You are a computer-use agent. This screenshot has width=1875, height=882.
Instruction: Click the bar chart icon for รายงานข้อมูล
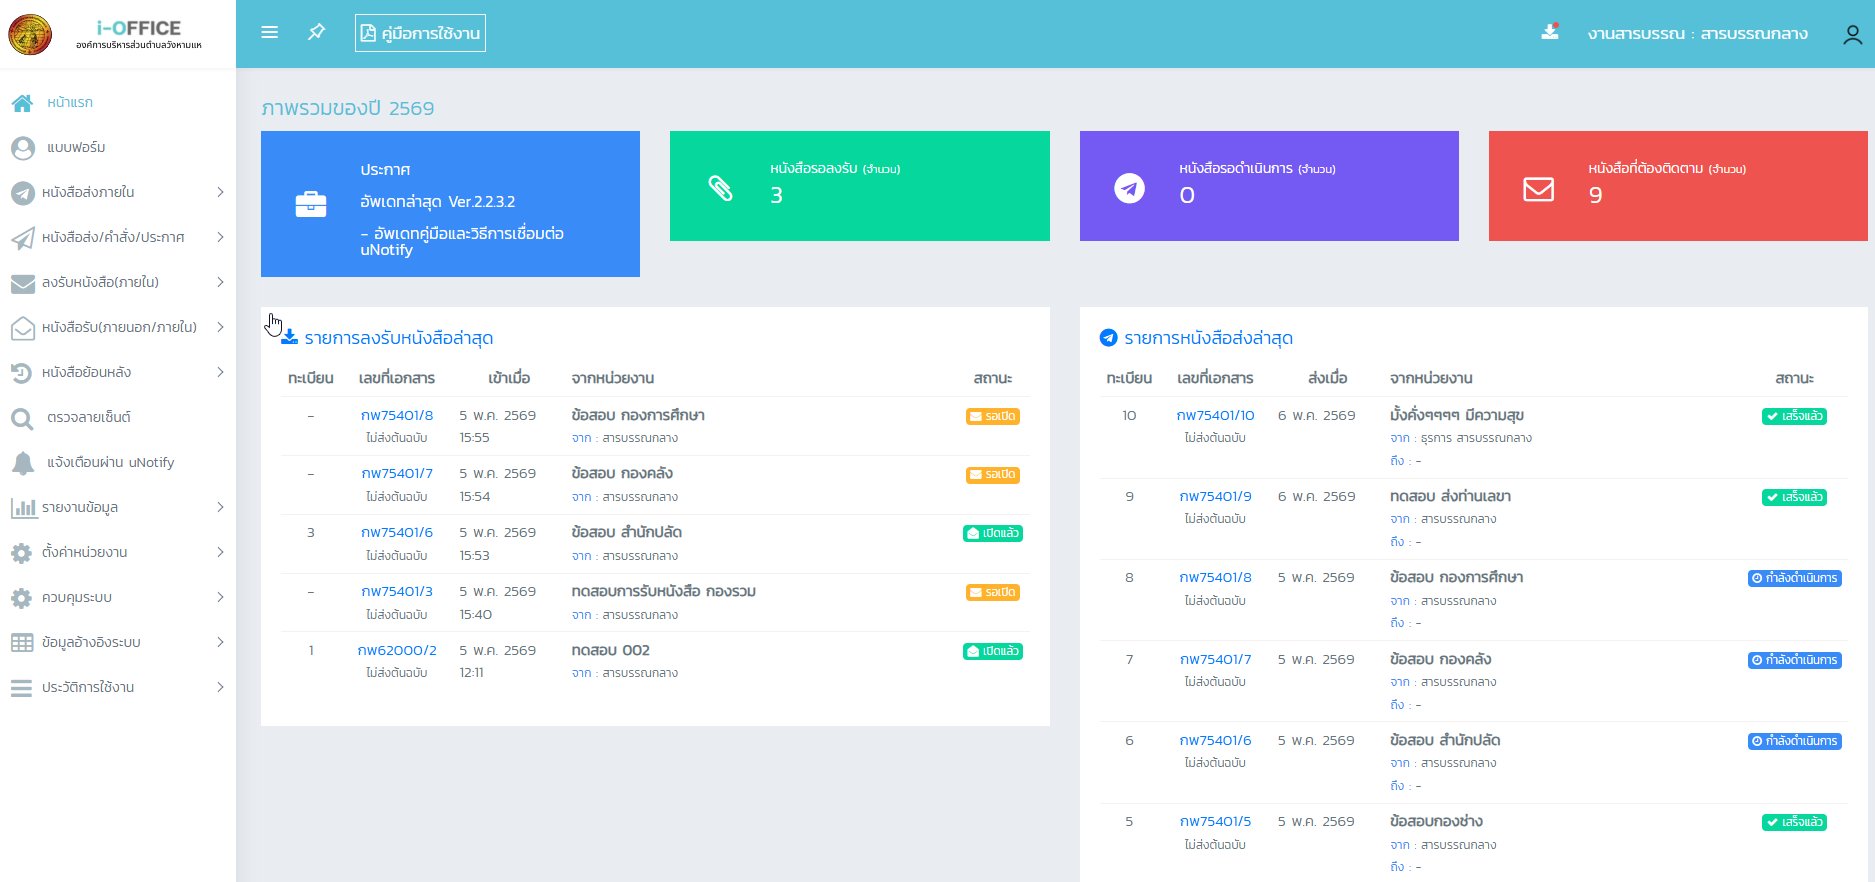(23, 508)
